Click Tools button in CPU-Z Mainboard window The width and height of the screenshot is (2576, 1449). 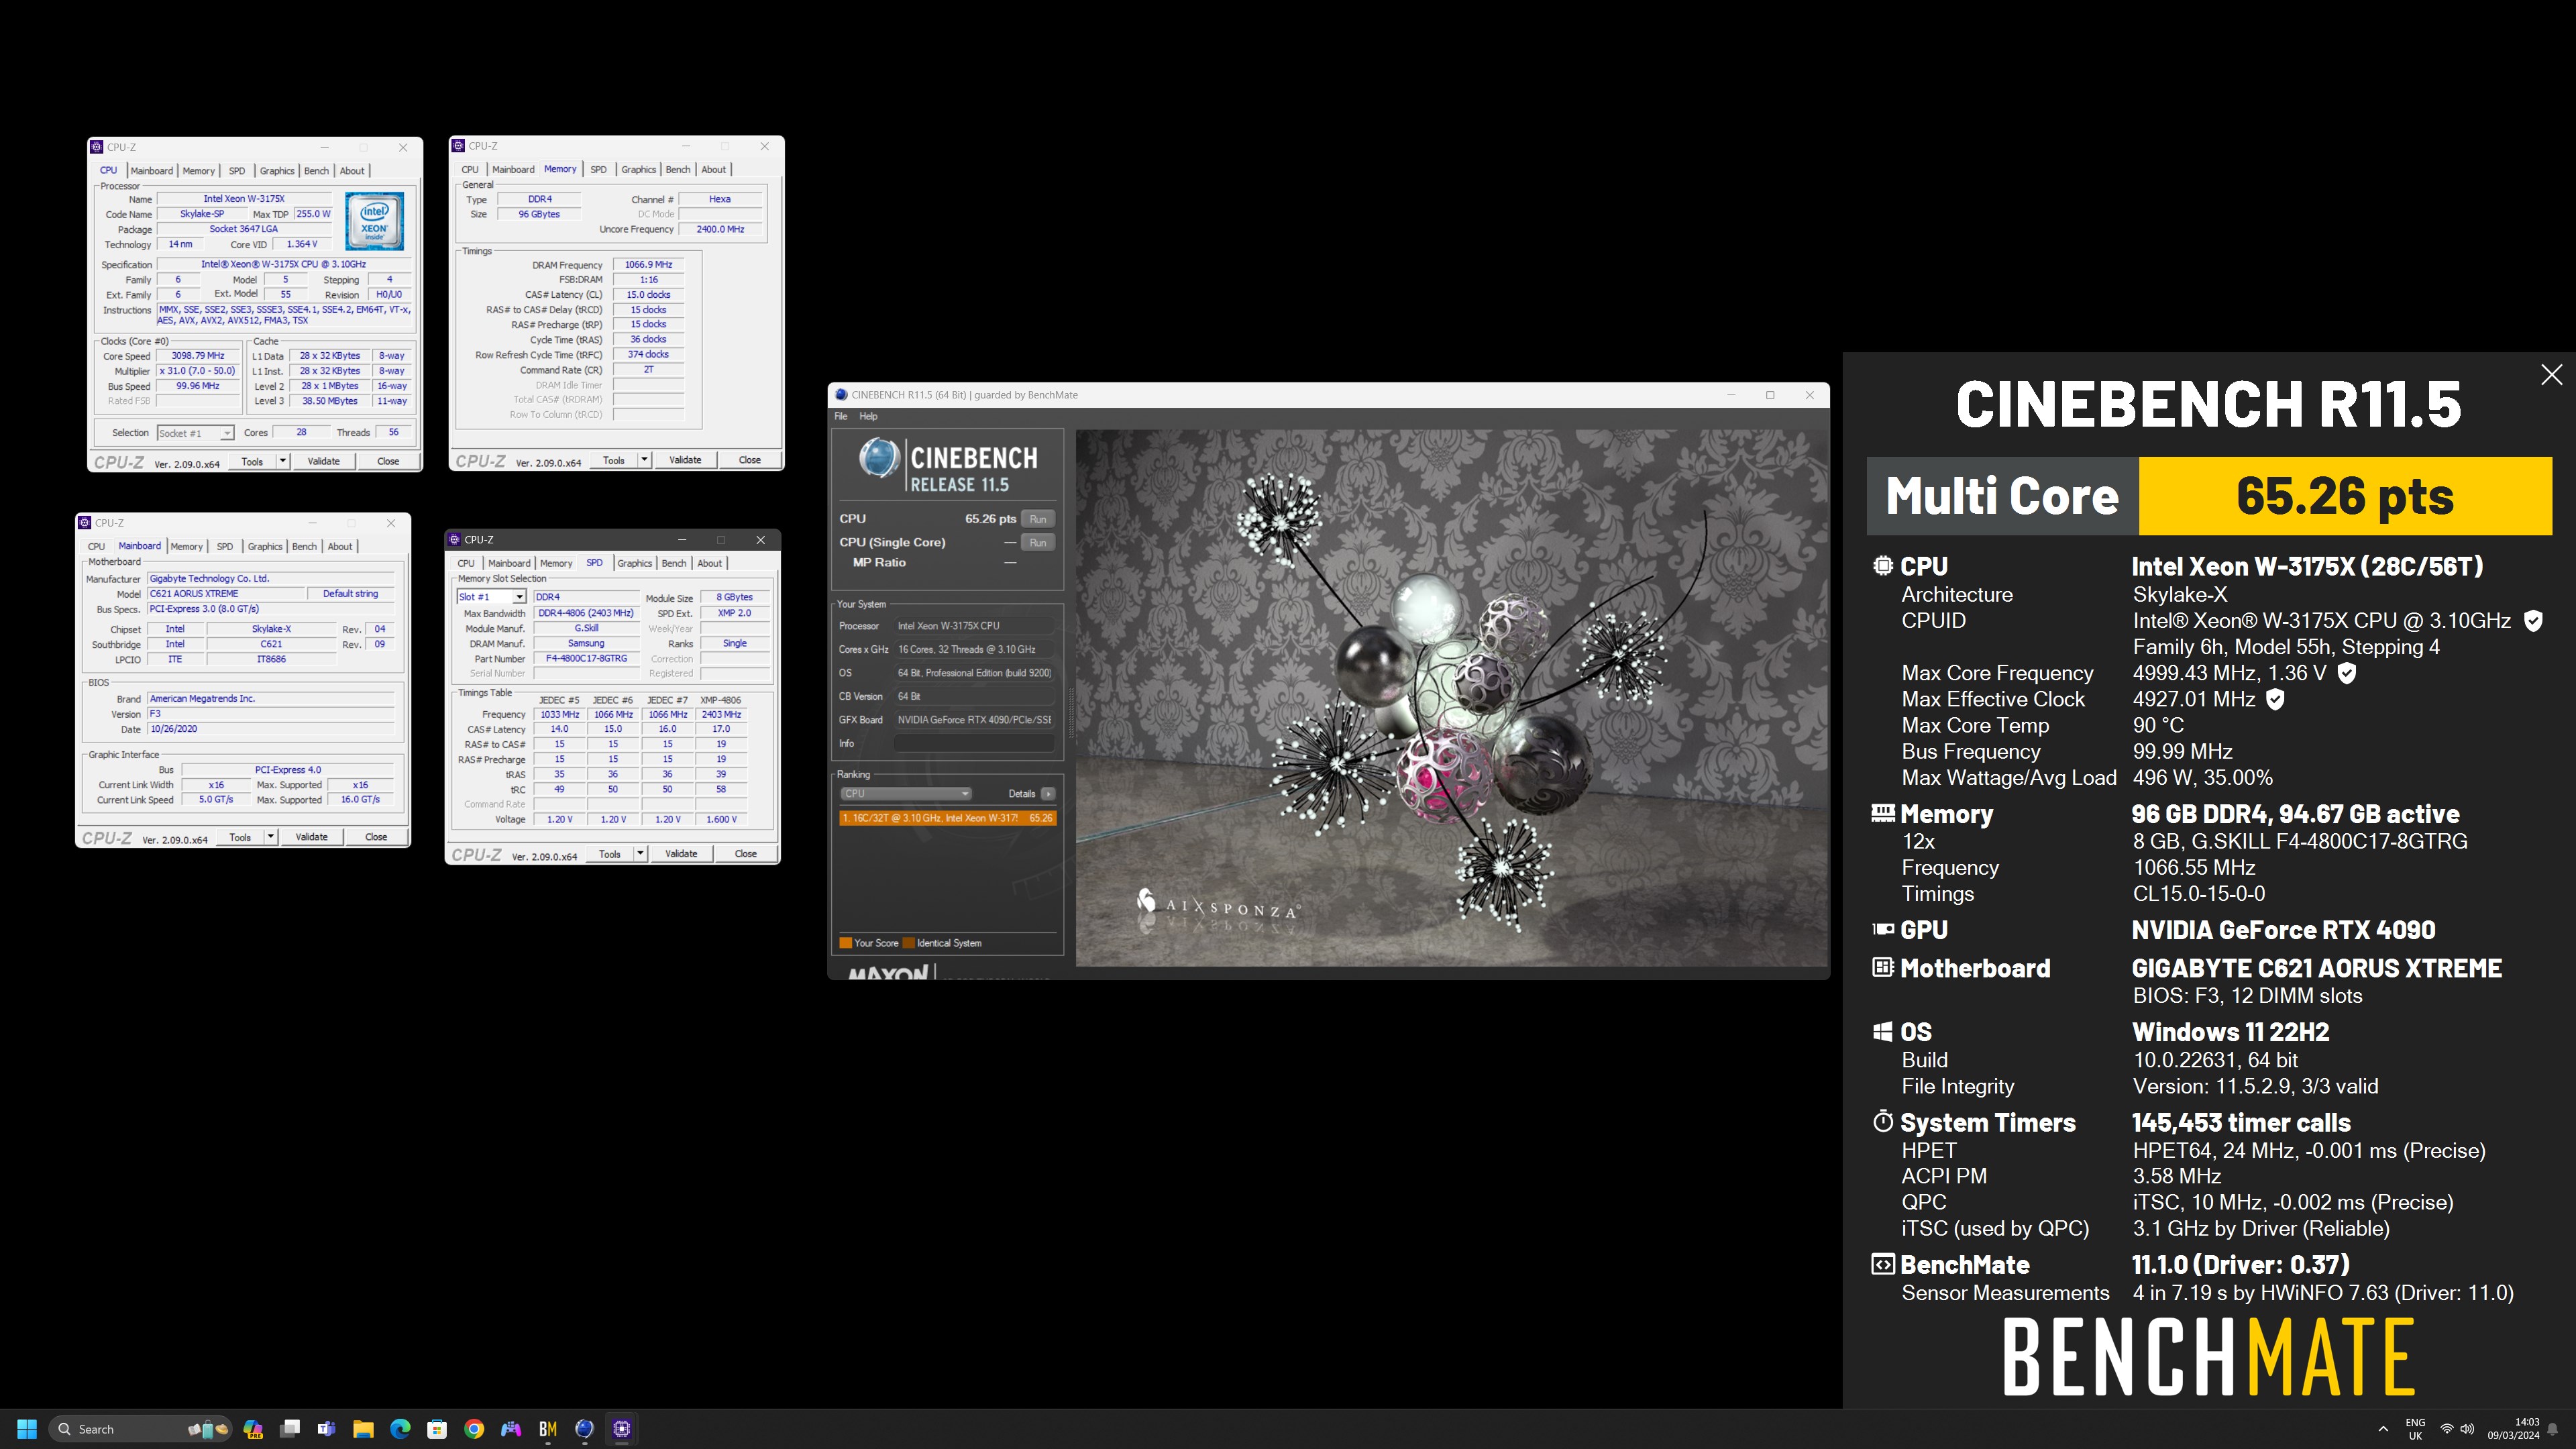240,837
